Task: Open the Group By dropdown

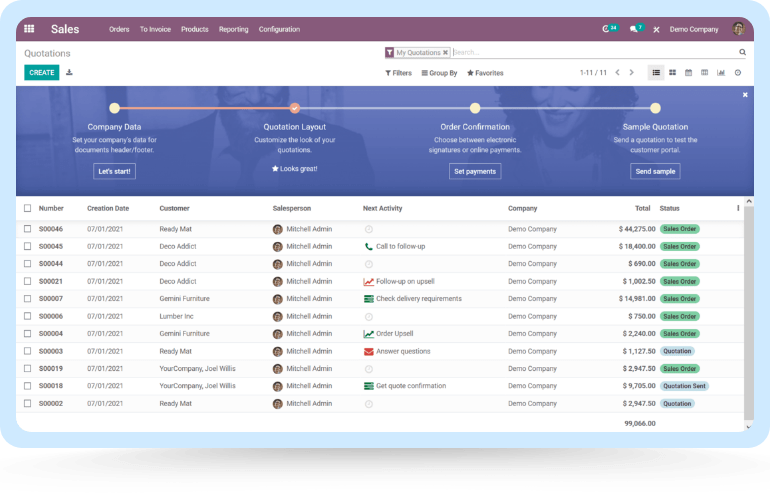Action: [x=439, y=73]
